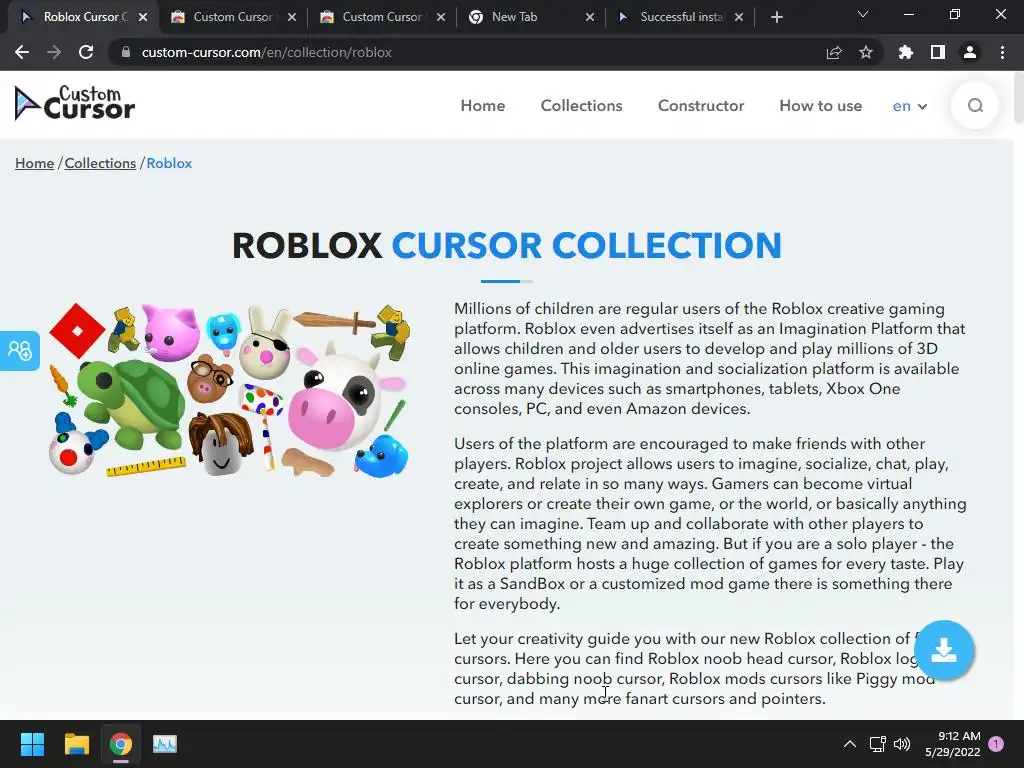Click the Chrome taskbar icon
Image resolution: width=1024 pixels, height=768 pixels.
point(120,744)
